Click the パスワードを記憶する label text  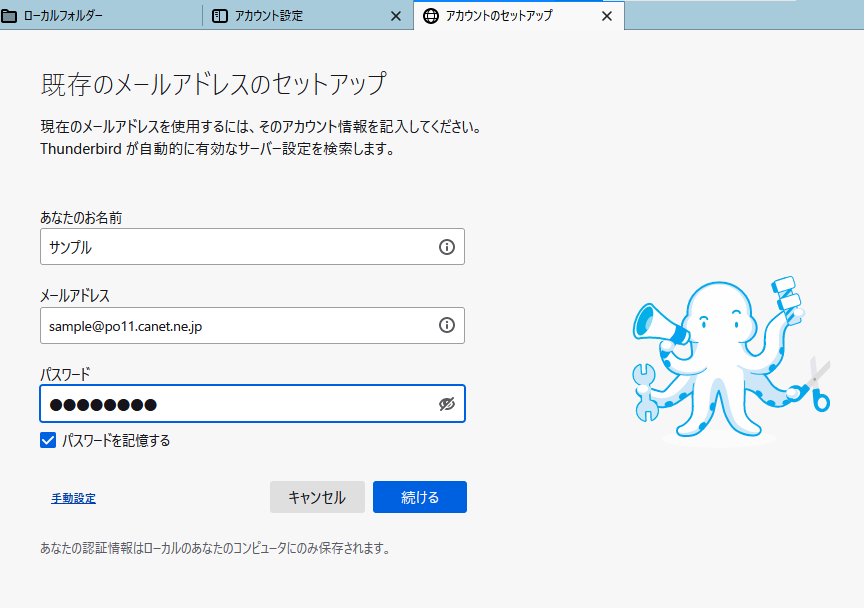coord(116,440)
